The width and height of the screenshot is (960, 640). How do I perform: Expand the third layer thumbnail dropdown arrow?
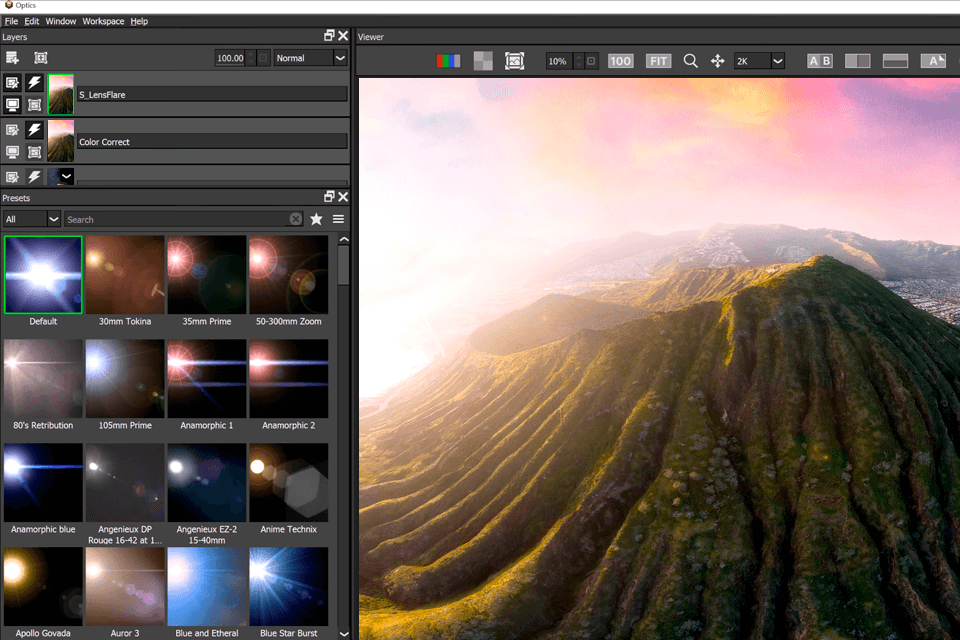tap(66, 176)
